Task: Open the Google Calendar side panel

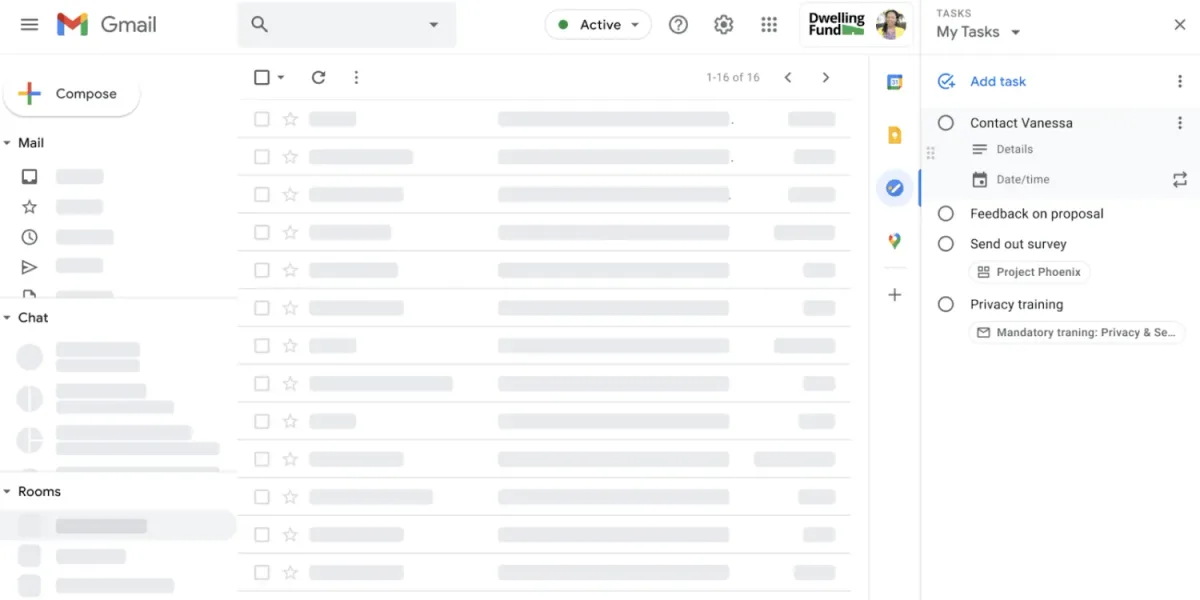Action: [x=894, y=82]
